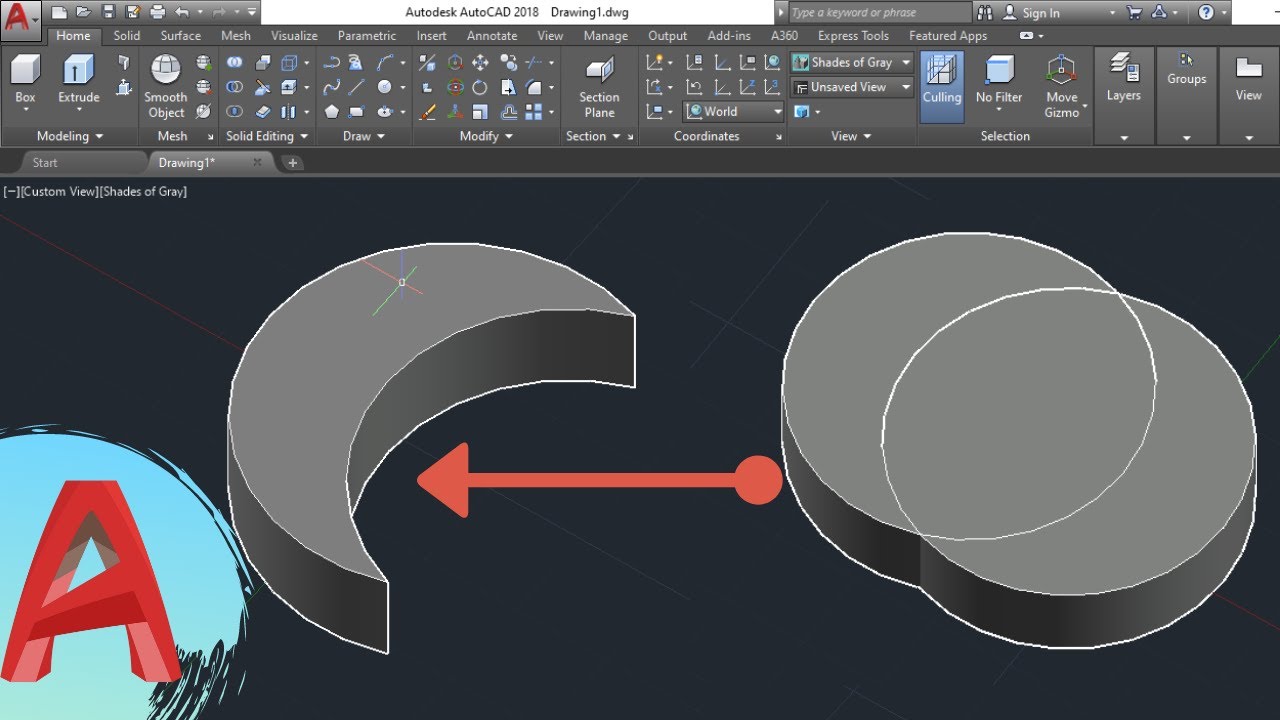Click the Save icon in quick access toolbar
Screen dimensions: 1280x720
(x=108, y=13)
